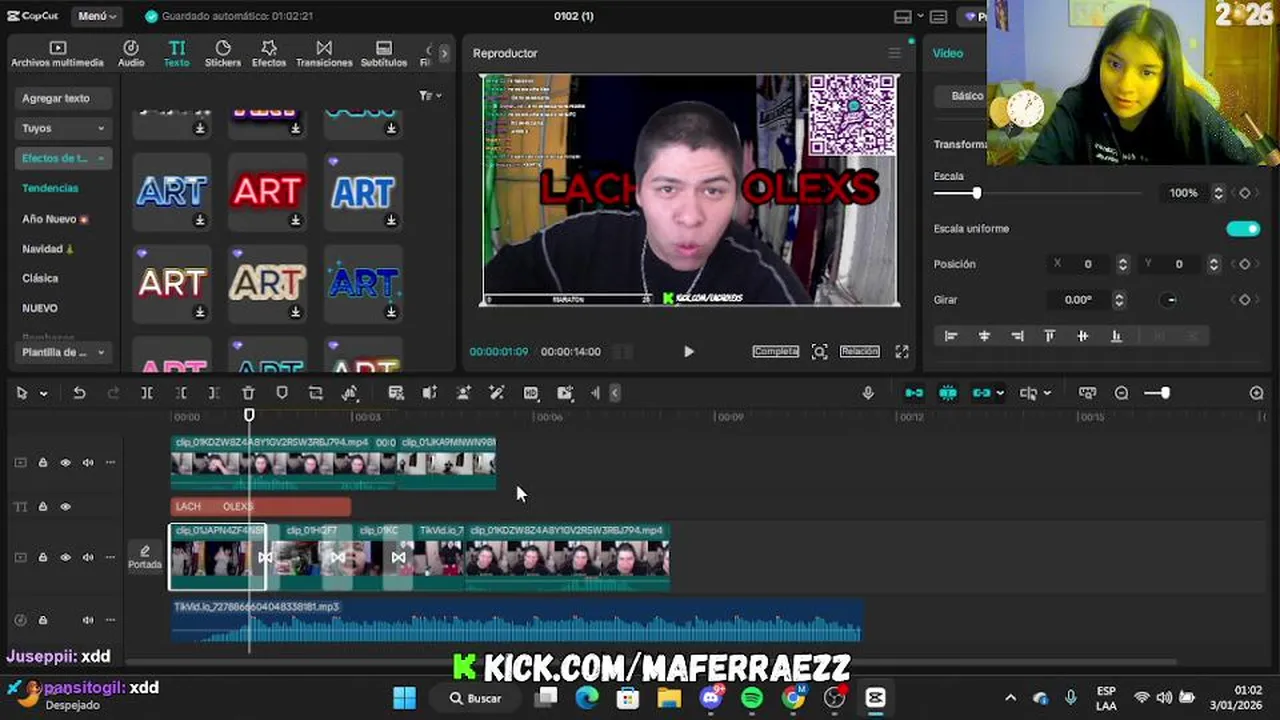Add keyframe for Escala
The height and width of the screenshot is (720, 1280).
click(1245, 193)
